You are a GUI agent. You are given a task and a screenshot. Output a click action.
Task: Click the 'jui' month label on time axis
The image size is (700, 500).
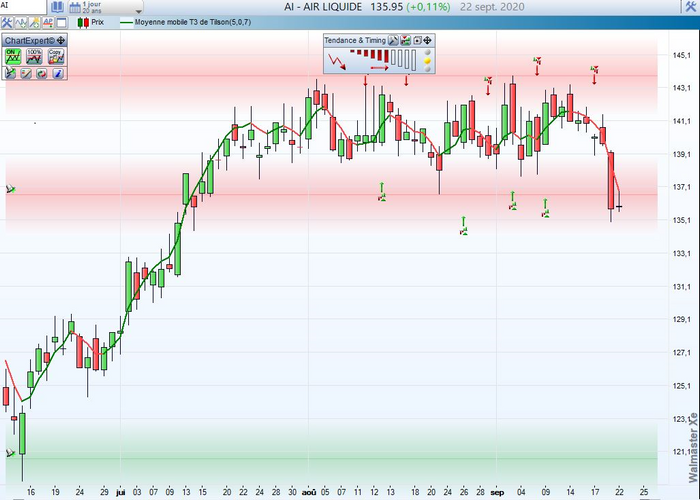pos(121,492)
